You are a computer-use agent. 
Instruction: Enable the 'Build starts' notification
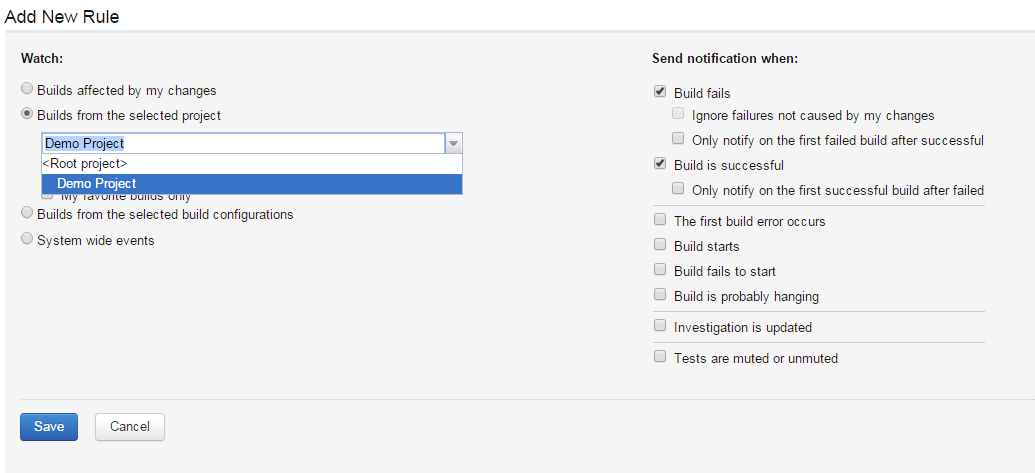tap(660, 245)
